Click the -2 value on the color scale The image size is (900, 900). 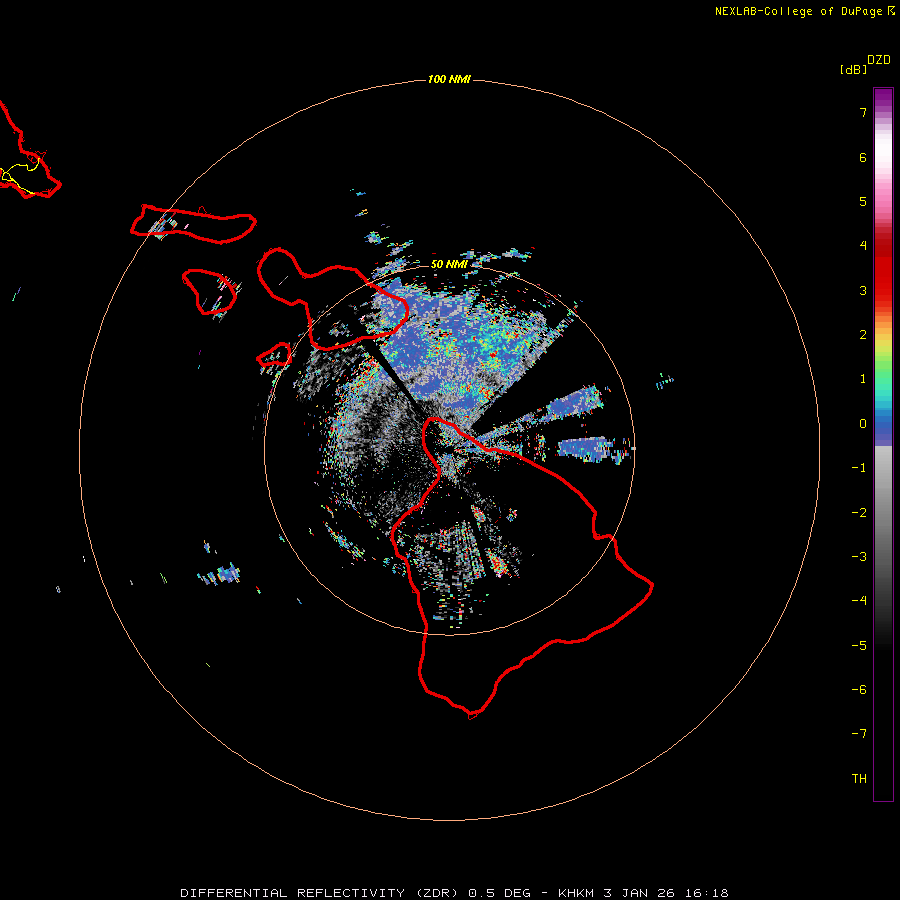859,513
